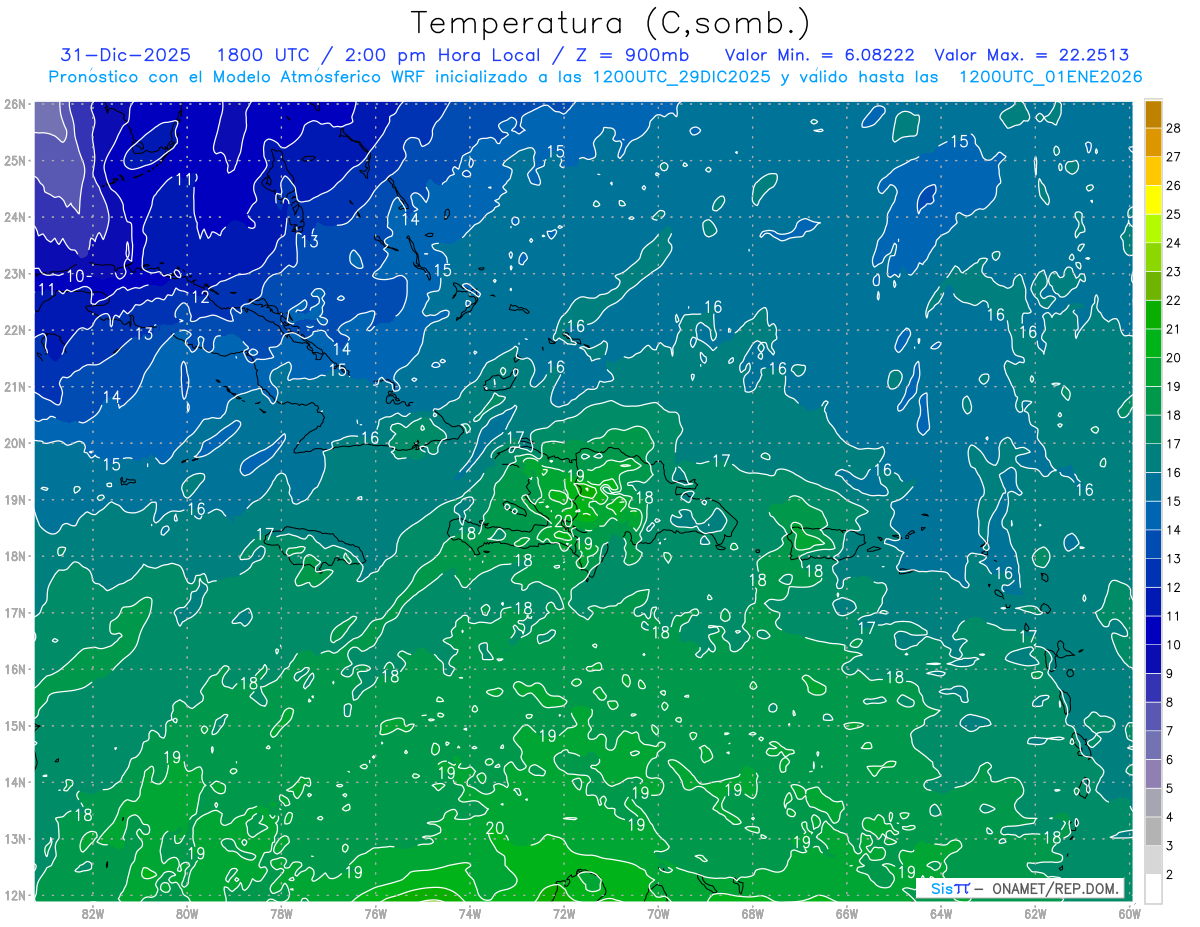The image size is (1200, 927).
Task: Click the contour label '10' on the map
Action: (x=76, y=276)
